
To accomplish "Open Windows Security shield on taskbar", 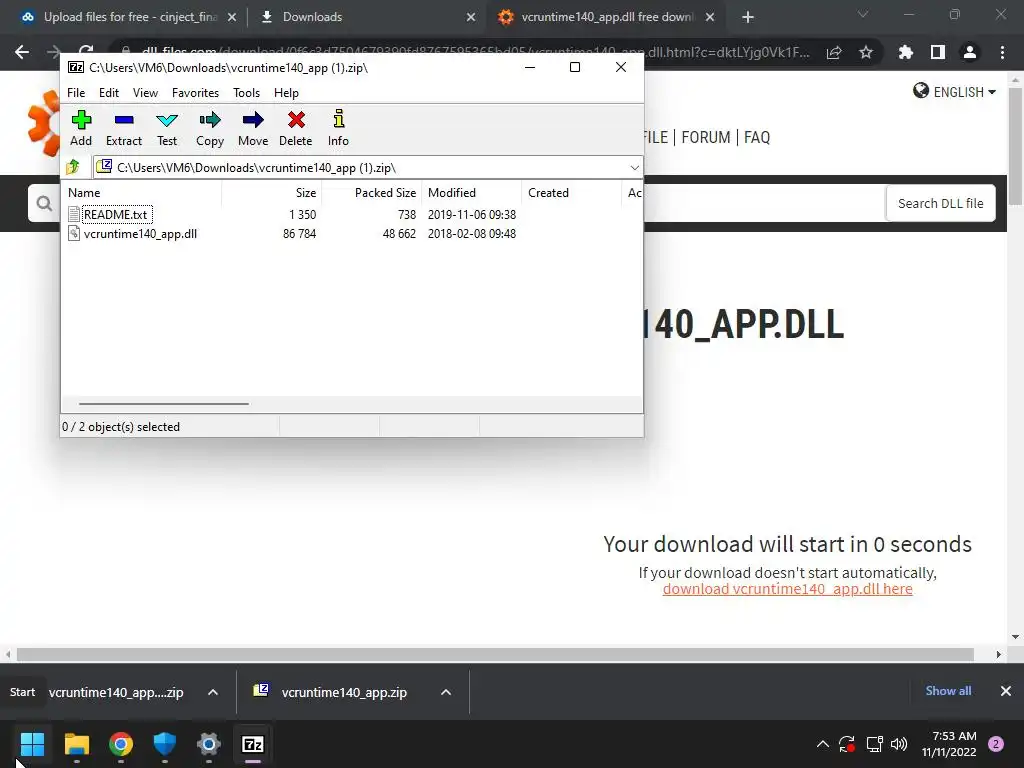I will point(165,744).
